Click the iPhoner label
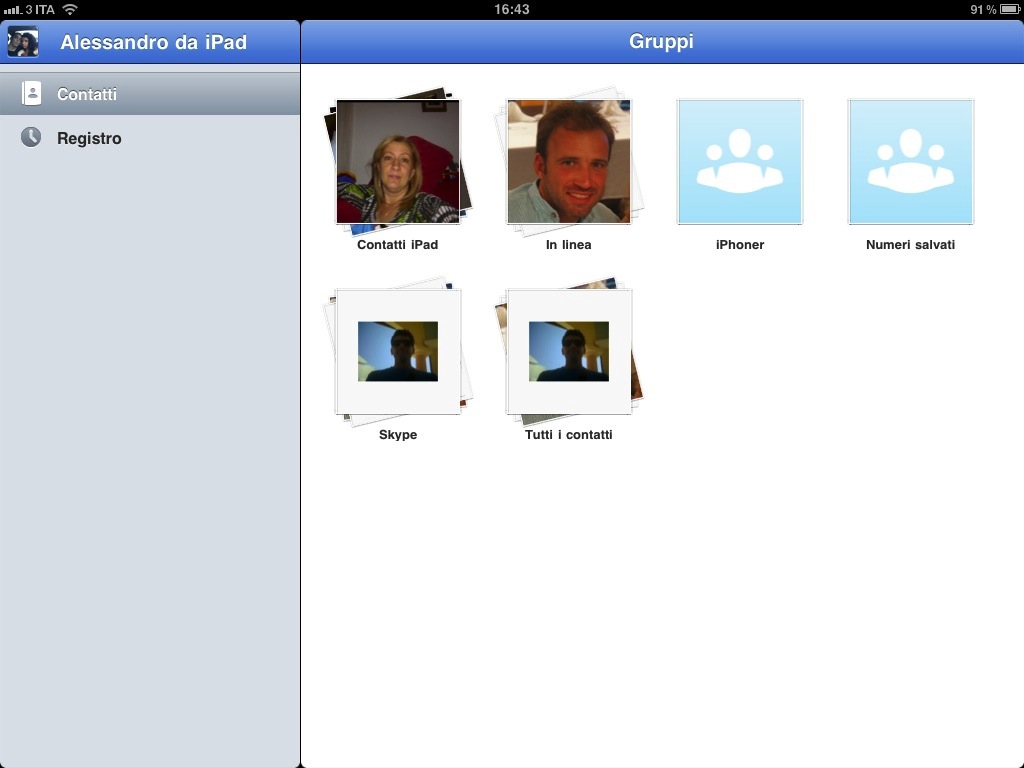This screenshot has height=768, width=1024. (x=740, y=245)
